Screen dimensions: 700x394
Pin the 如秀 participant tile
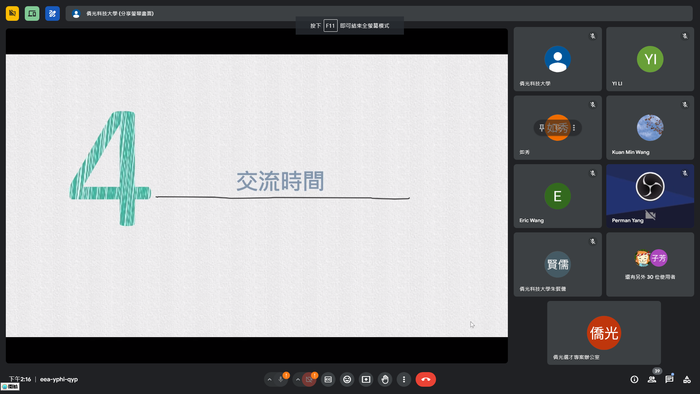541,128
